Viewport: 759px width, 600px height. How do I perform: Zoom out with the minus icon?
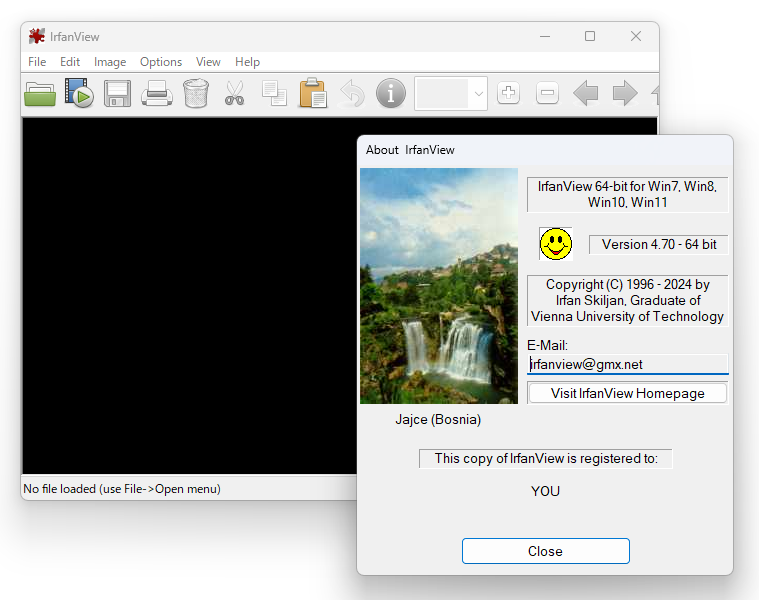(x=547, y=93)
